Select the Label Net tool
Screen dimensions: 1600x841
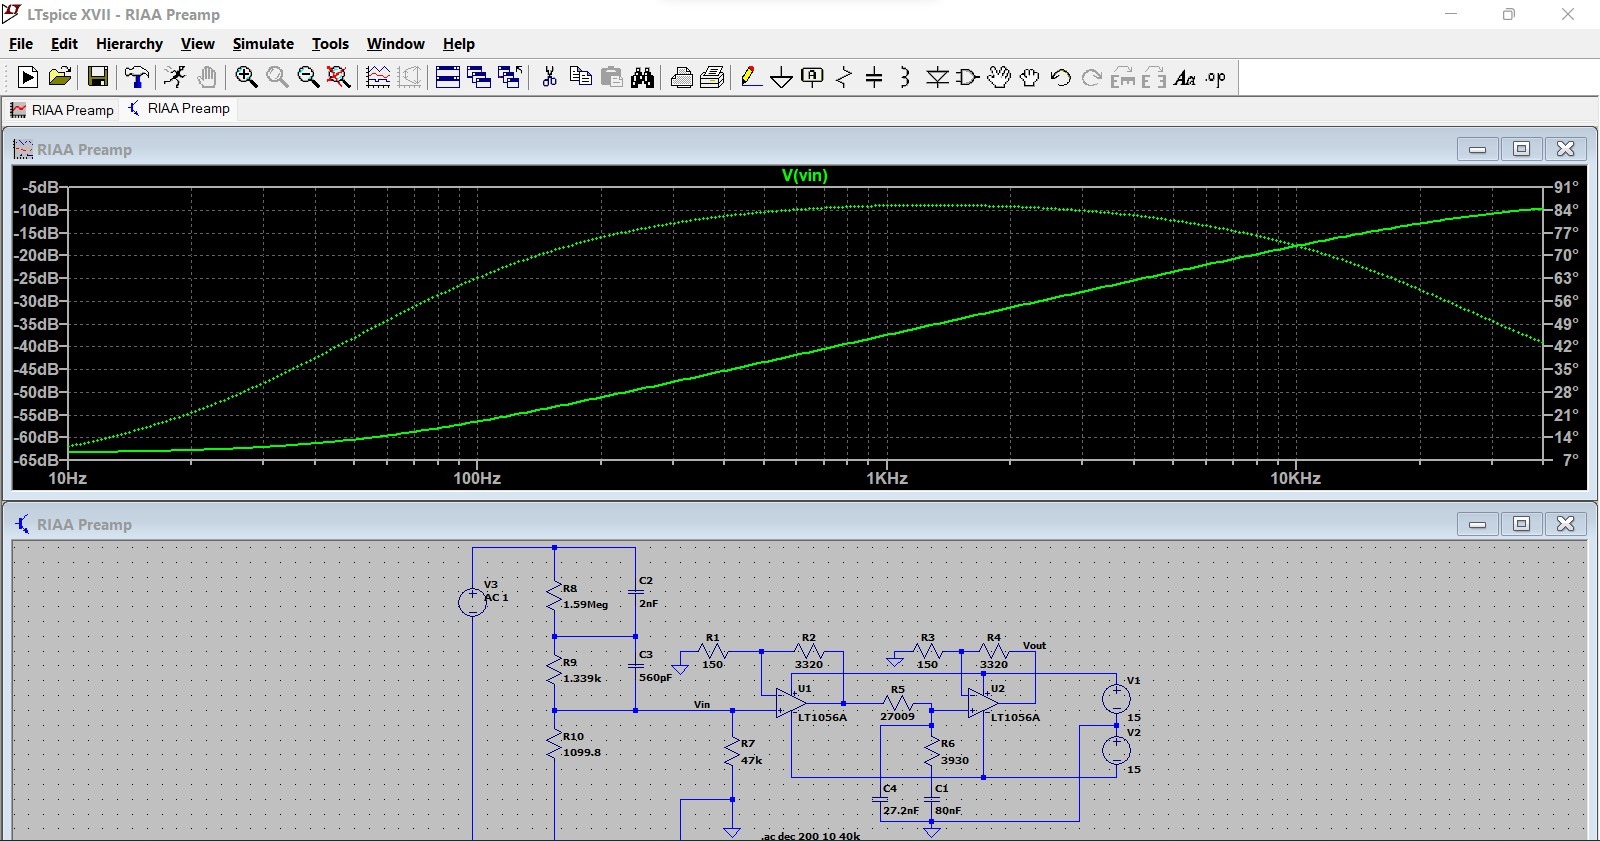[x=813, y=77]
